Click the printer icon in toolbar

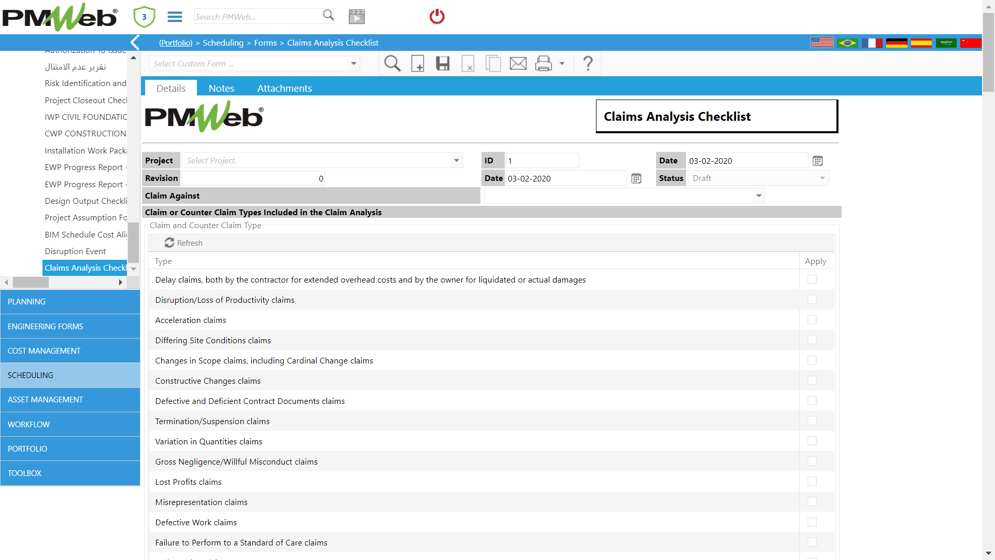[543, 64]
